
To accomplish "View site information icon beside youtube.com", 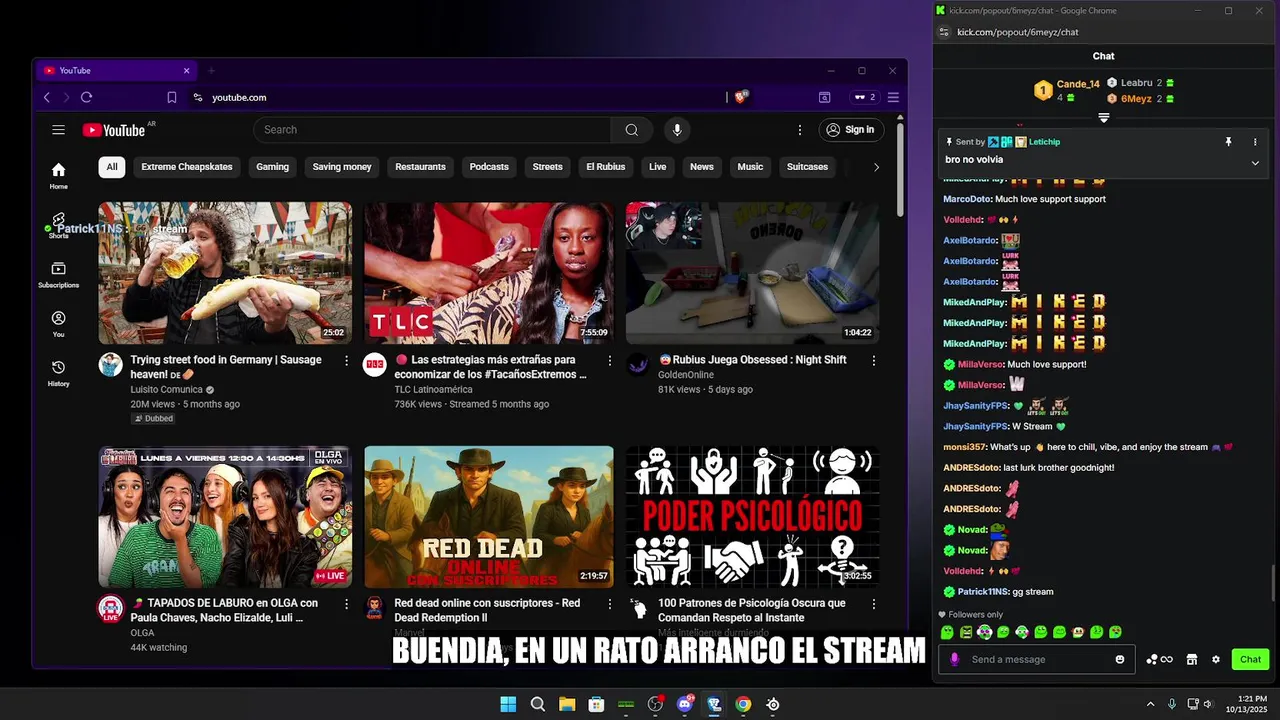I will (x=198, y=97).
